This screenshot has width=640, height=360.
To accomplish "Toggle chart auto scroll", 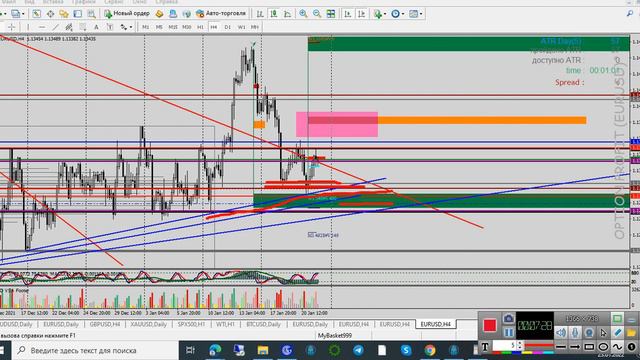I will (348, 14).
